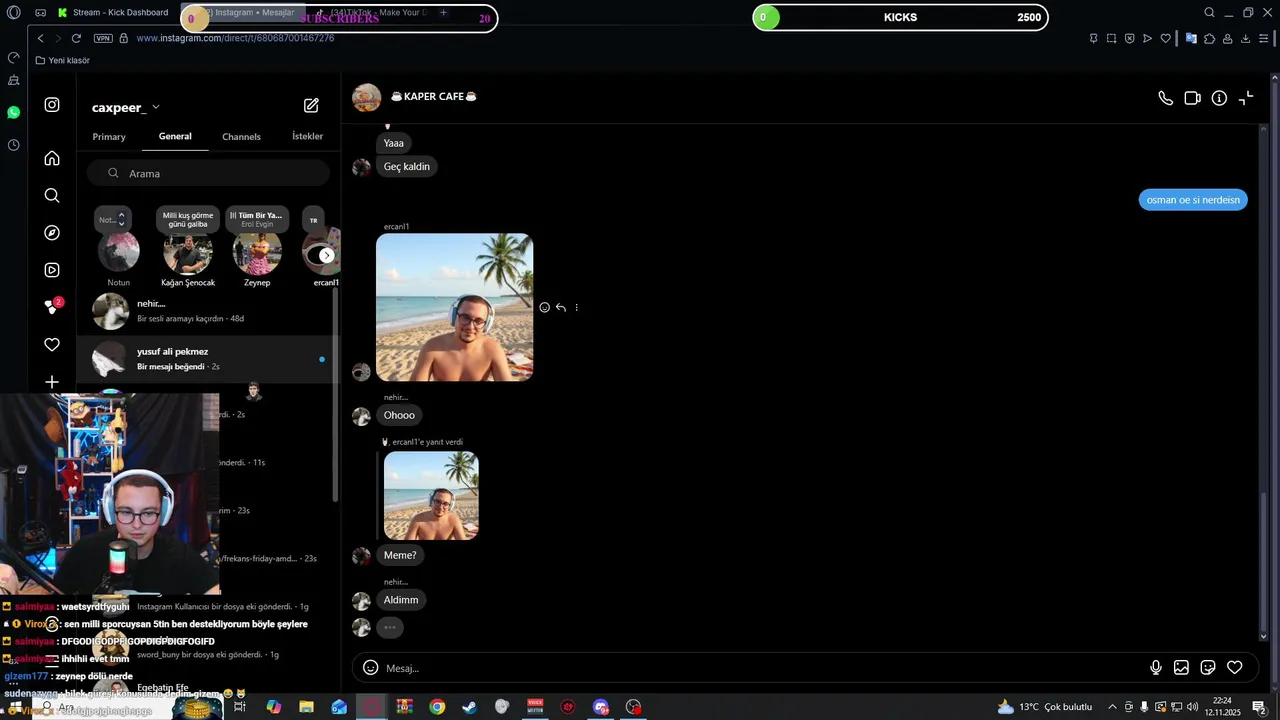1280x720 pixels.
Task: Open a new browser tab
Action: [x=443, y=13]
